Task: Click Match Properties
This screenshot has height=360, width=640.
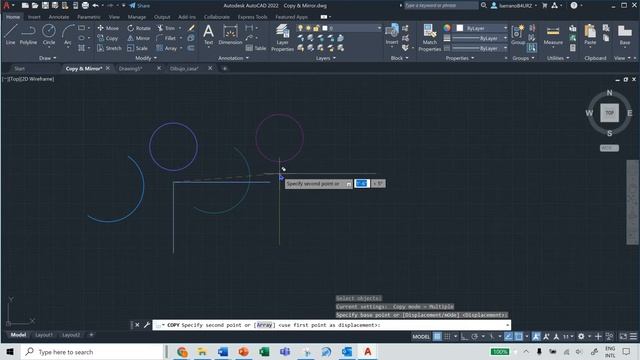Action: (429, 38)
